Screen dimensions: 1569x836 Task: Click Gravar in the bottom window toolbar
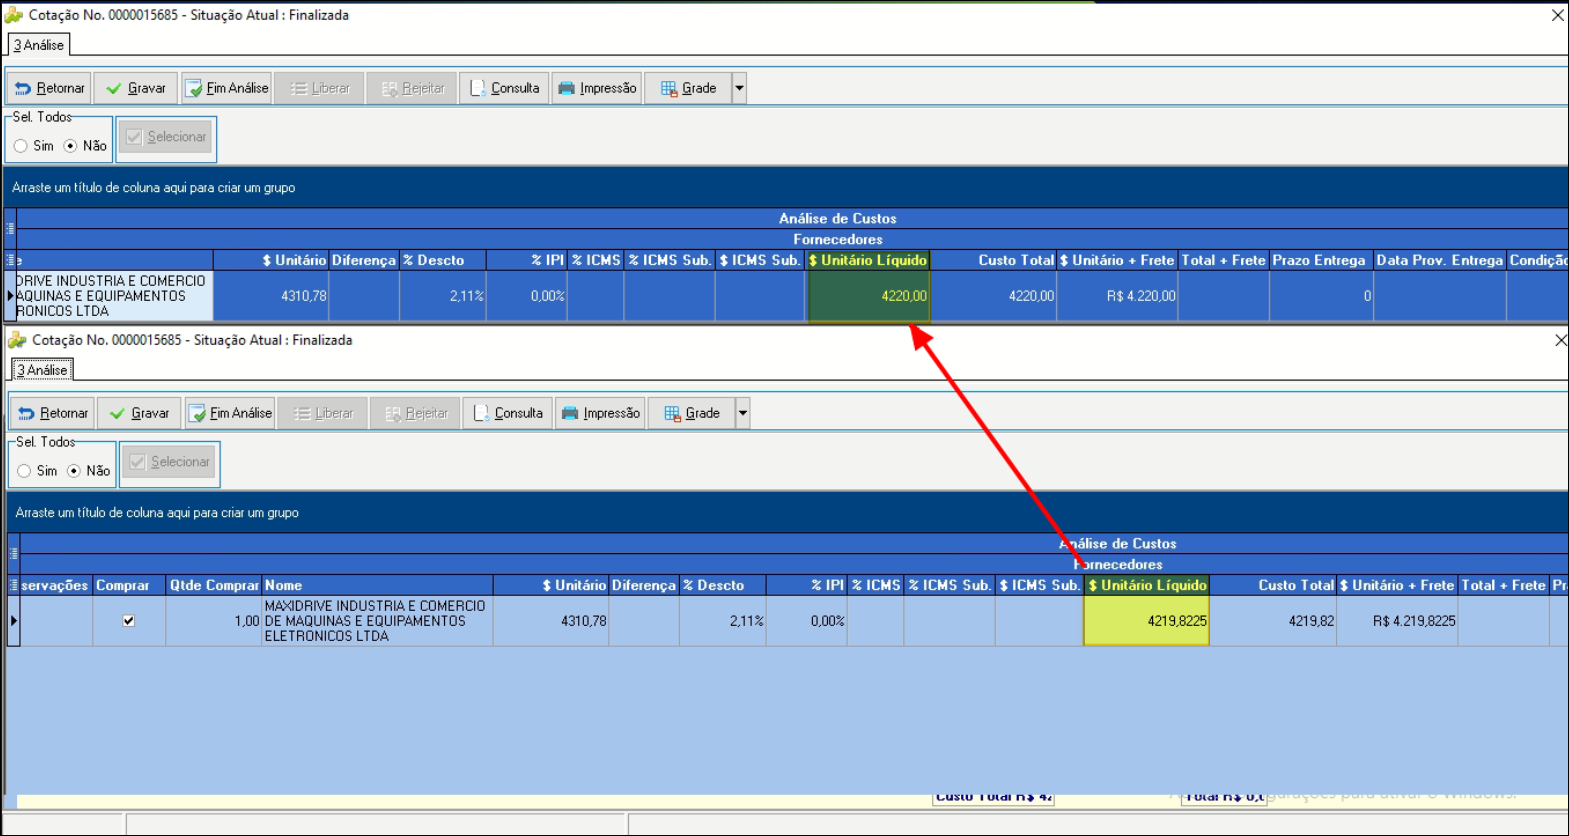pos(139,413)
